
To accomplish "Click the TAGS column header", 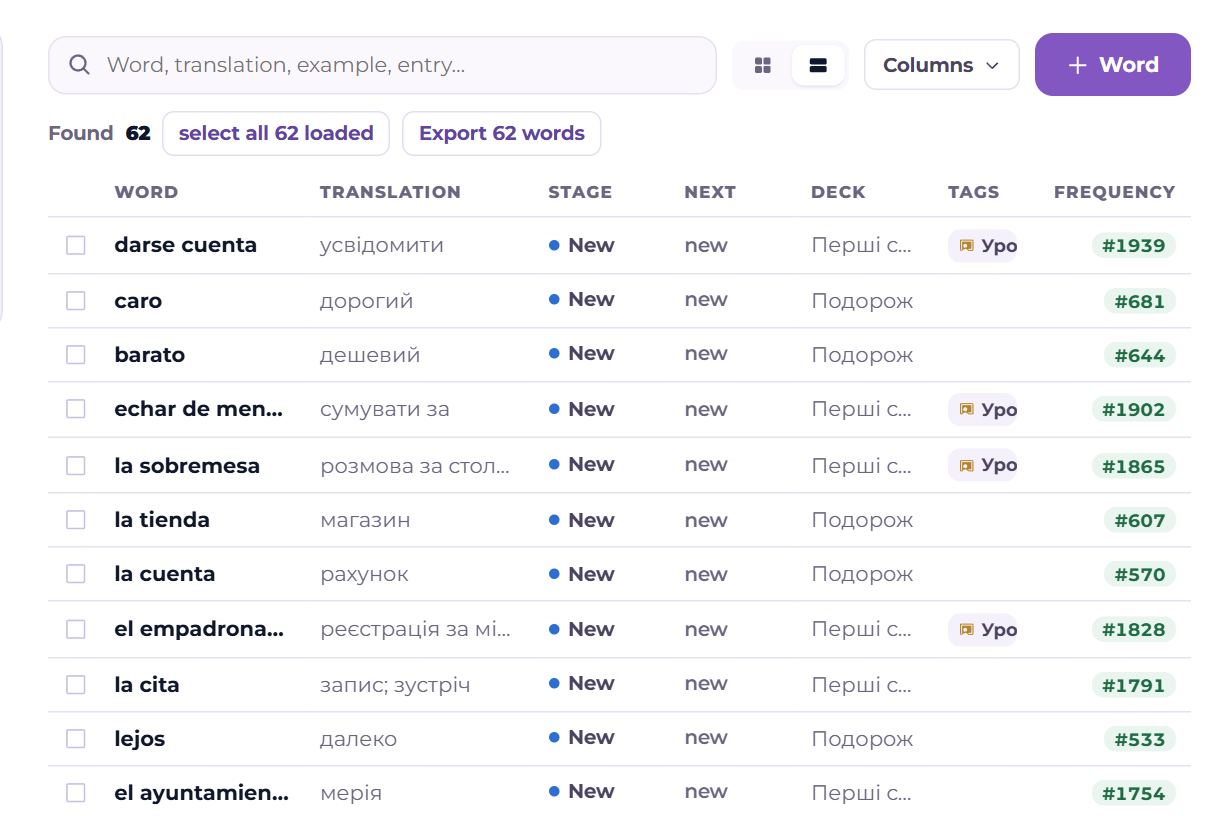I will [973, 192].
